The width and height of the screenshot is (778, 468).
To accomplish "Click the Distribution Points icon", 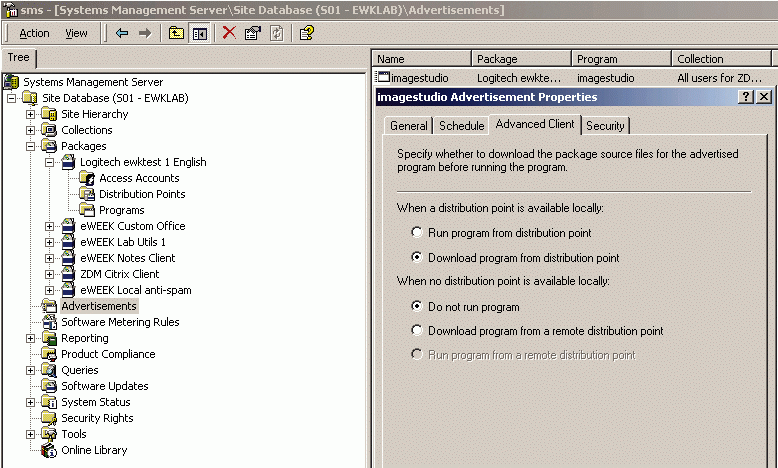I will click(x=87, y=194).
